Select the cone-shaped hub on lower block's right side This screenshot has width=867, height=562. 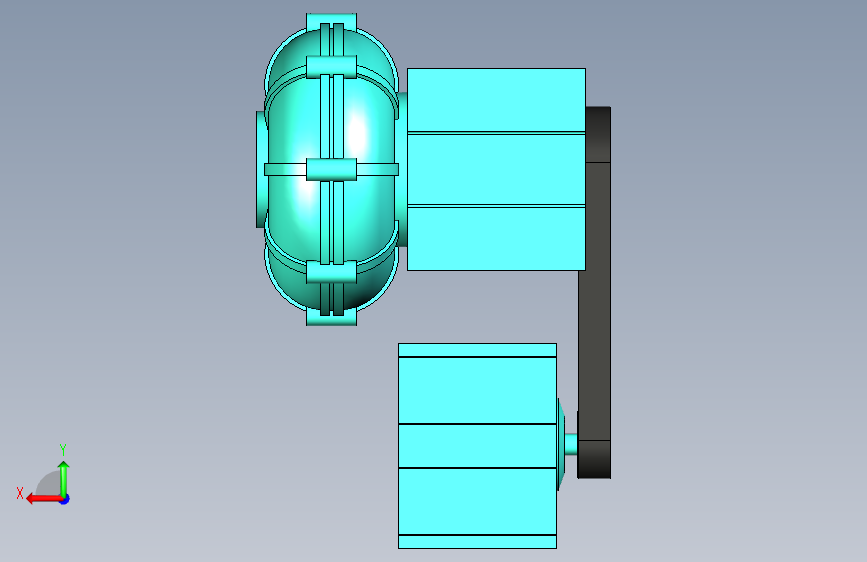click(561, 444)
